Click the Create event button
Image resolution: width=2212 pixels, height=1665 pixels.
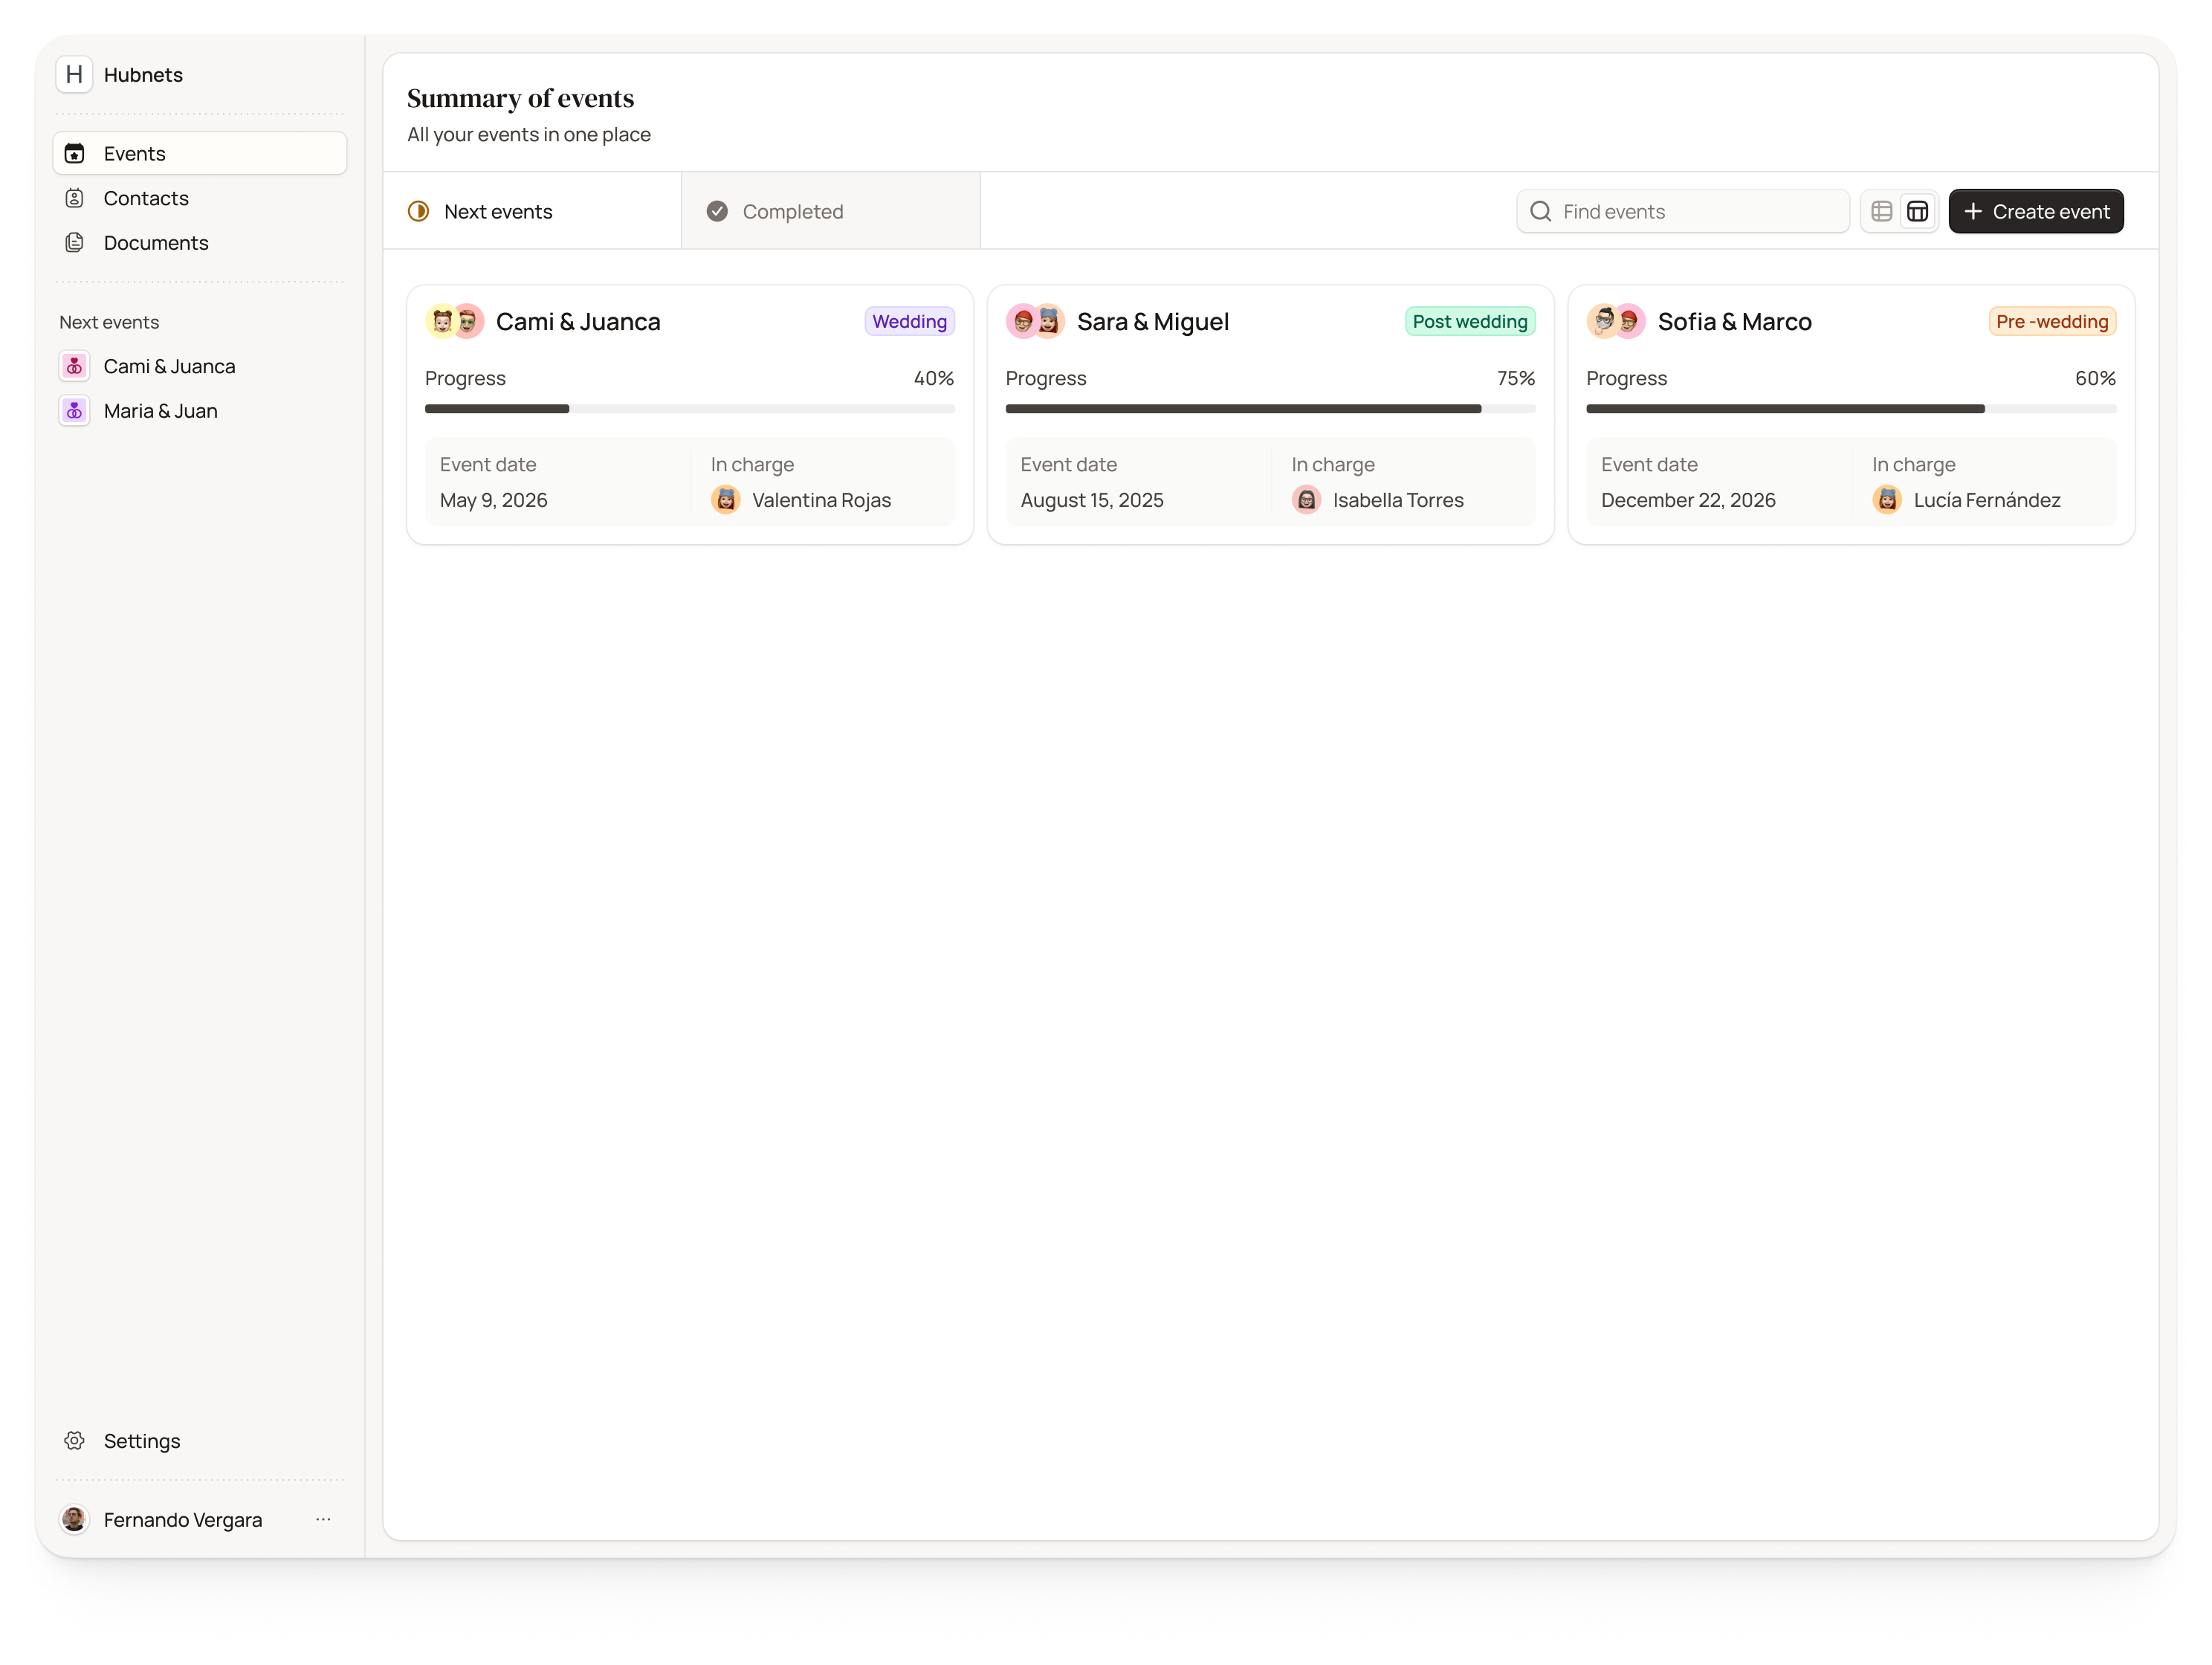[2035, 212]
